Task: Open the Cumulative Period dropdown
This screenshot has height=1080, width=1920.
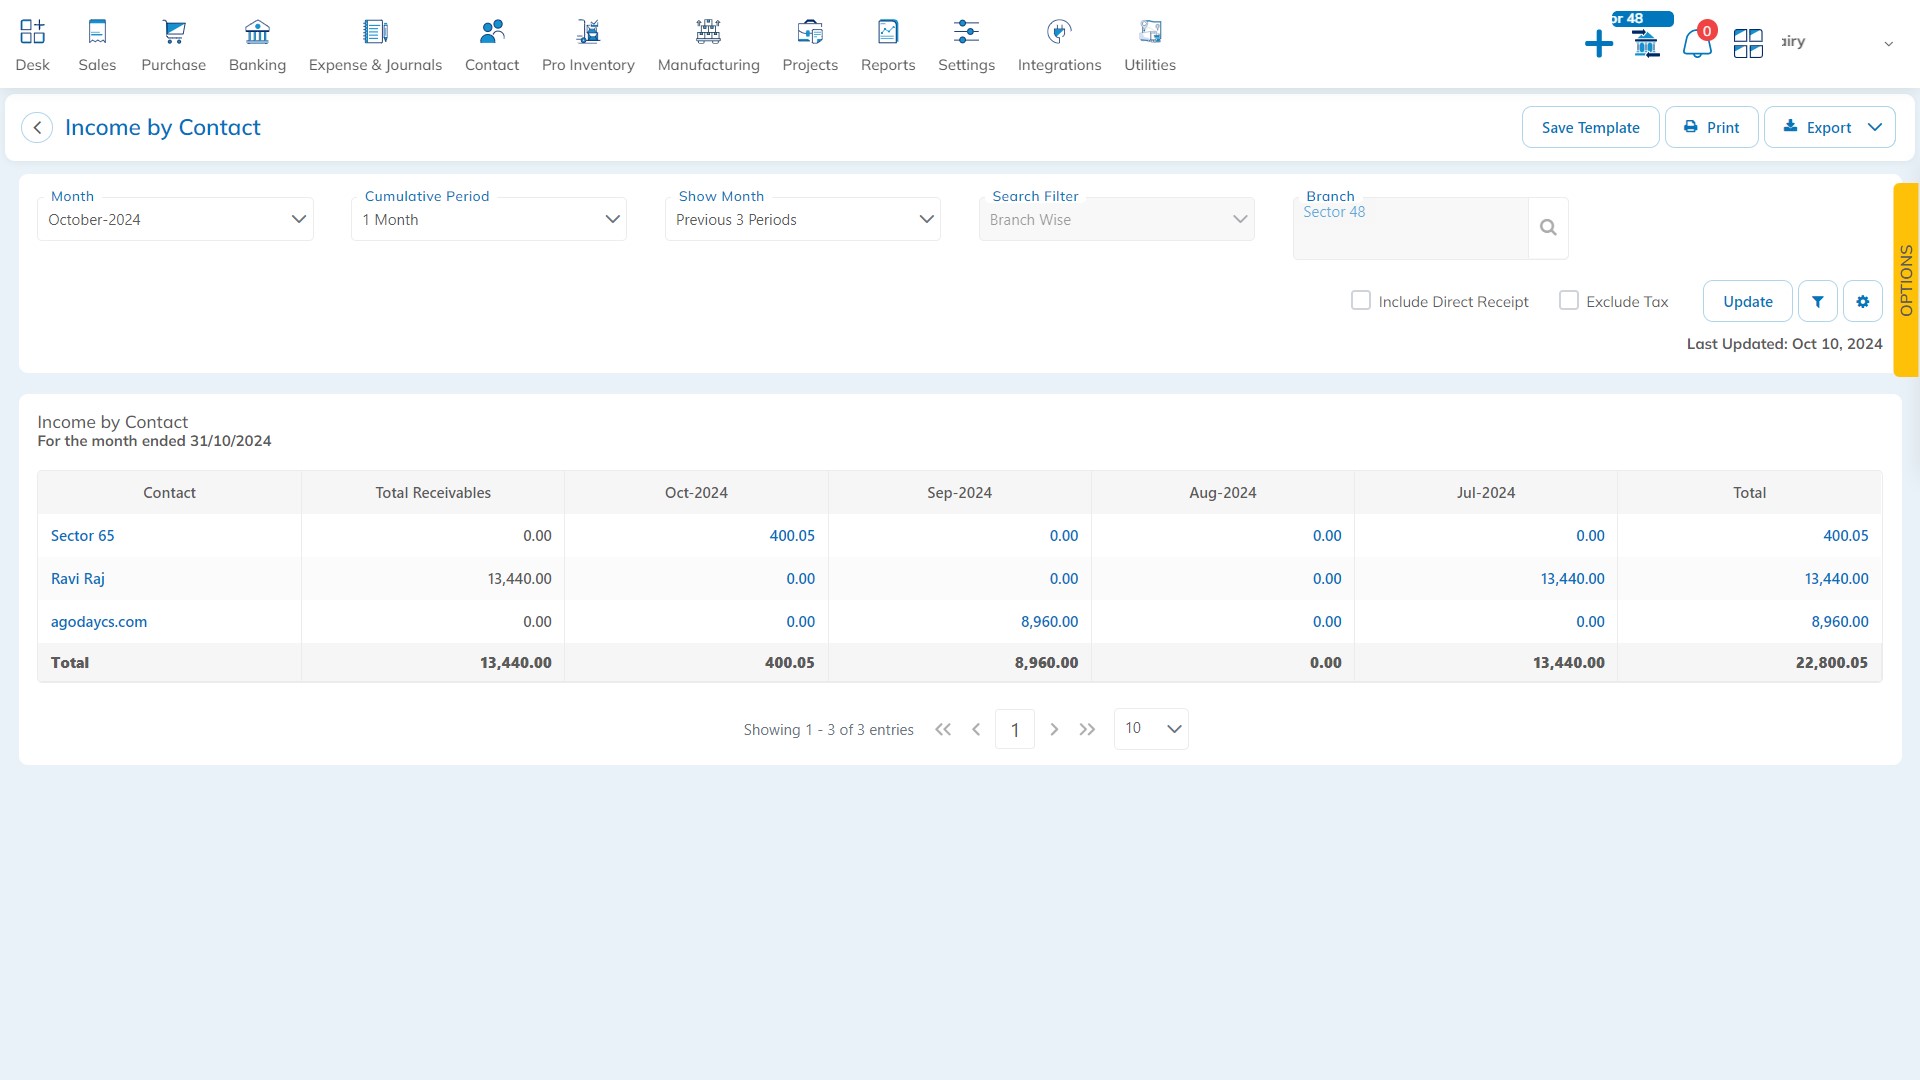Action: coord(489,219)
